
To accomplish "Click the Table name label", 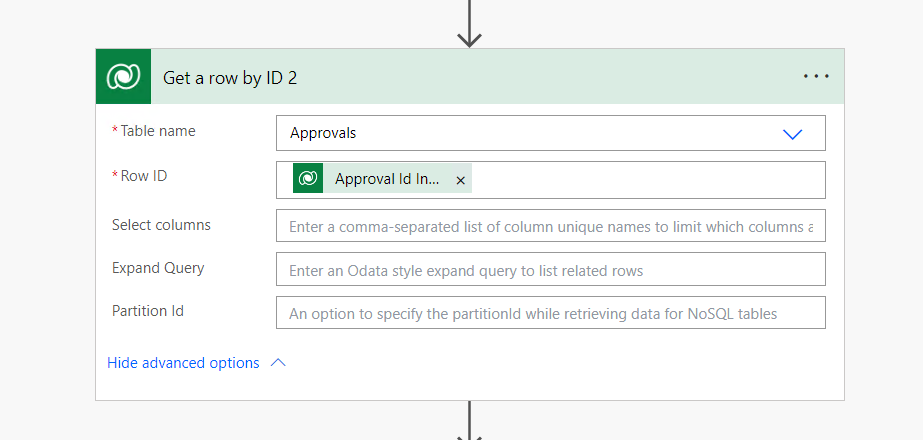I will [x=158, y=131].
